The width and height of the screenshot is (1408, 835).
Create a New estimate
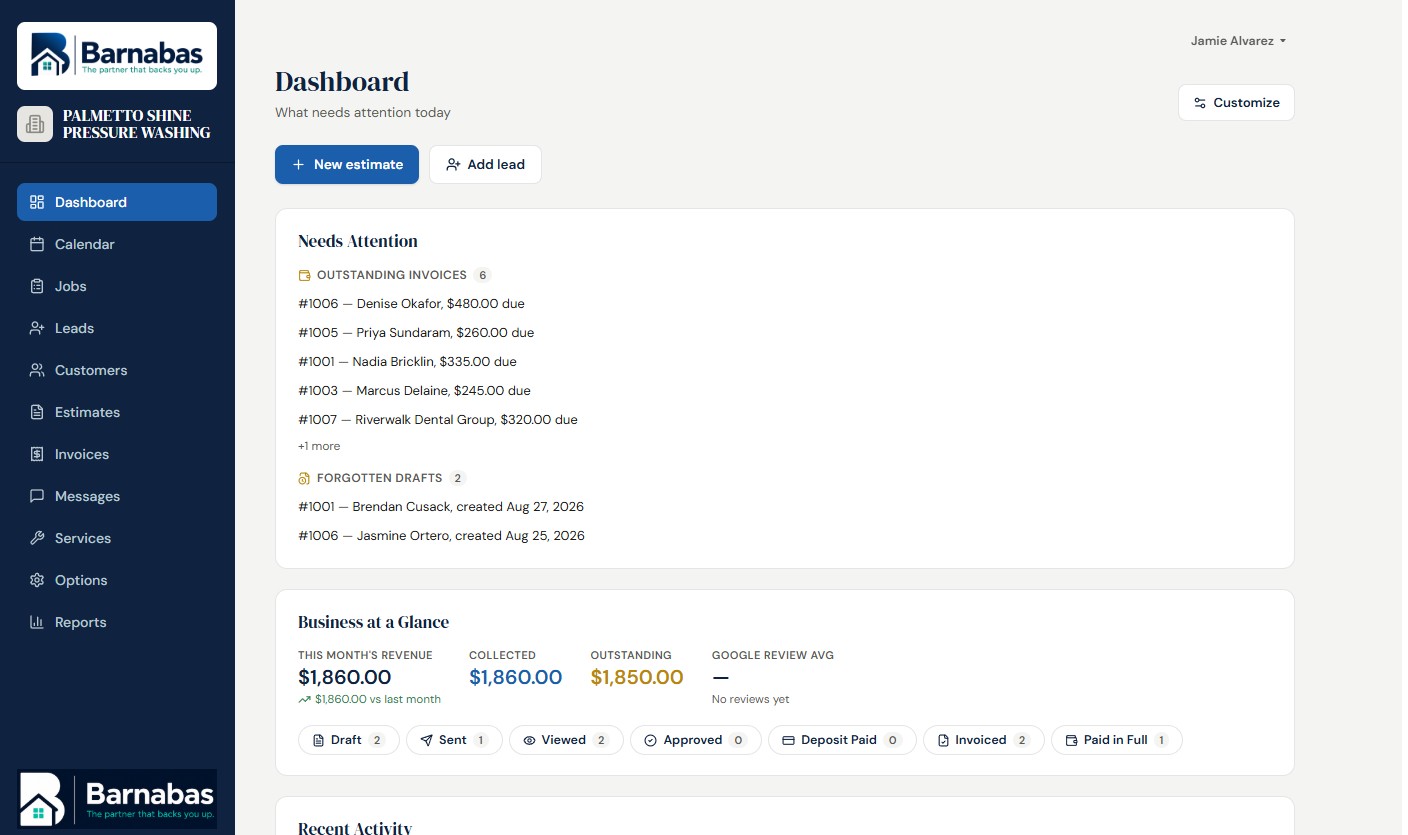coord(347,164)
